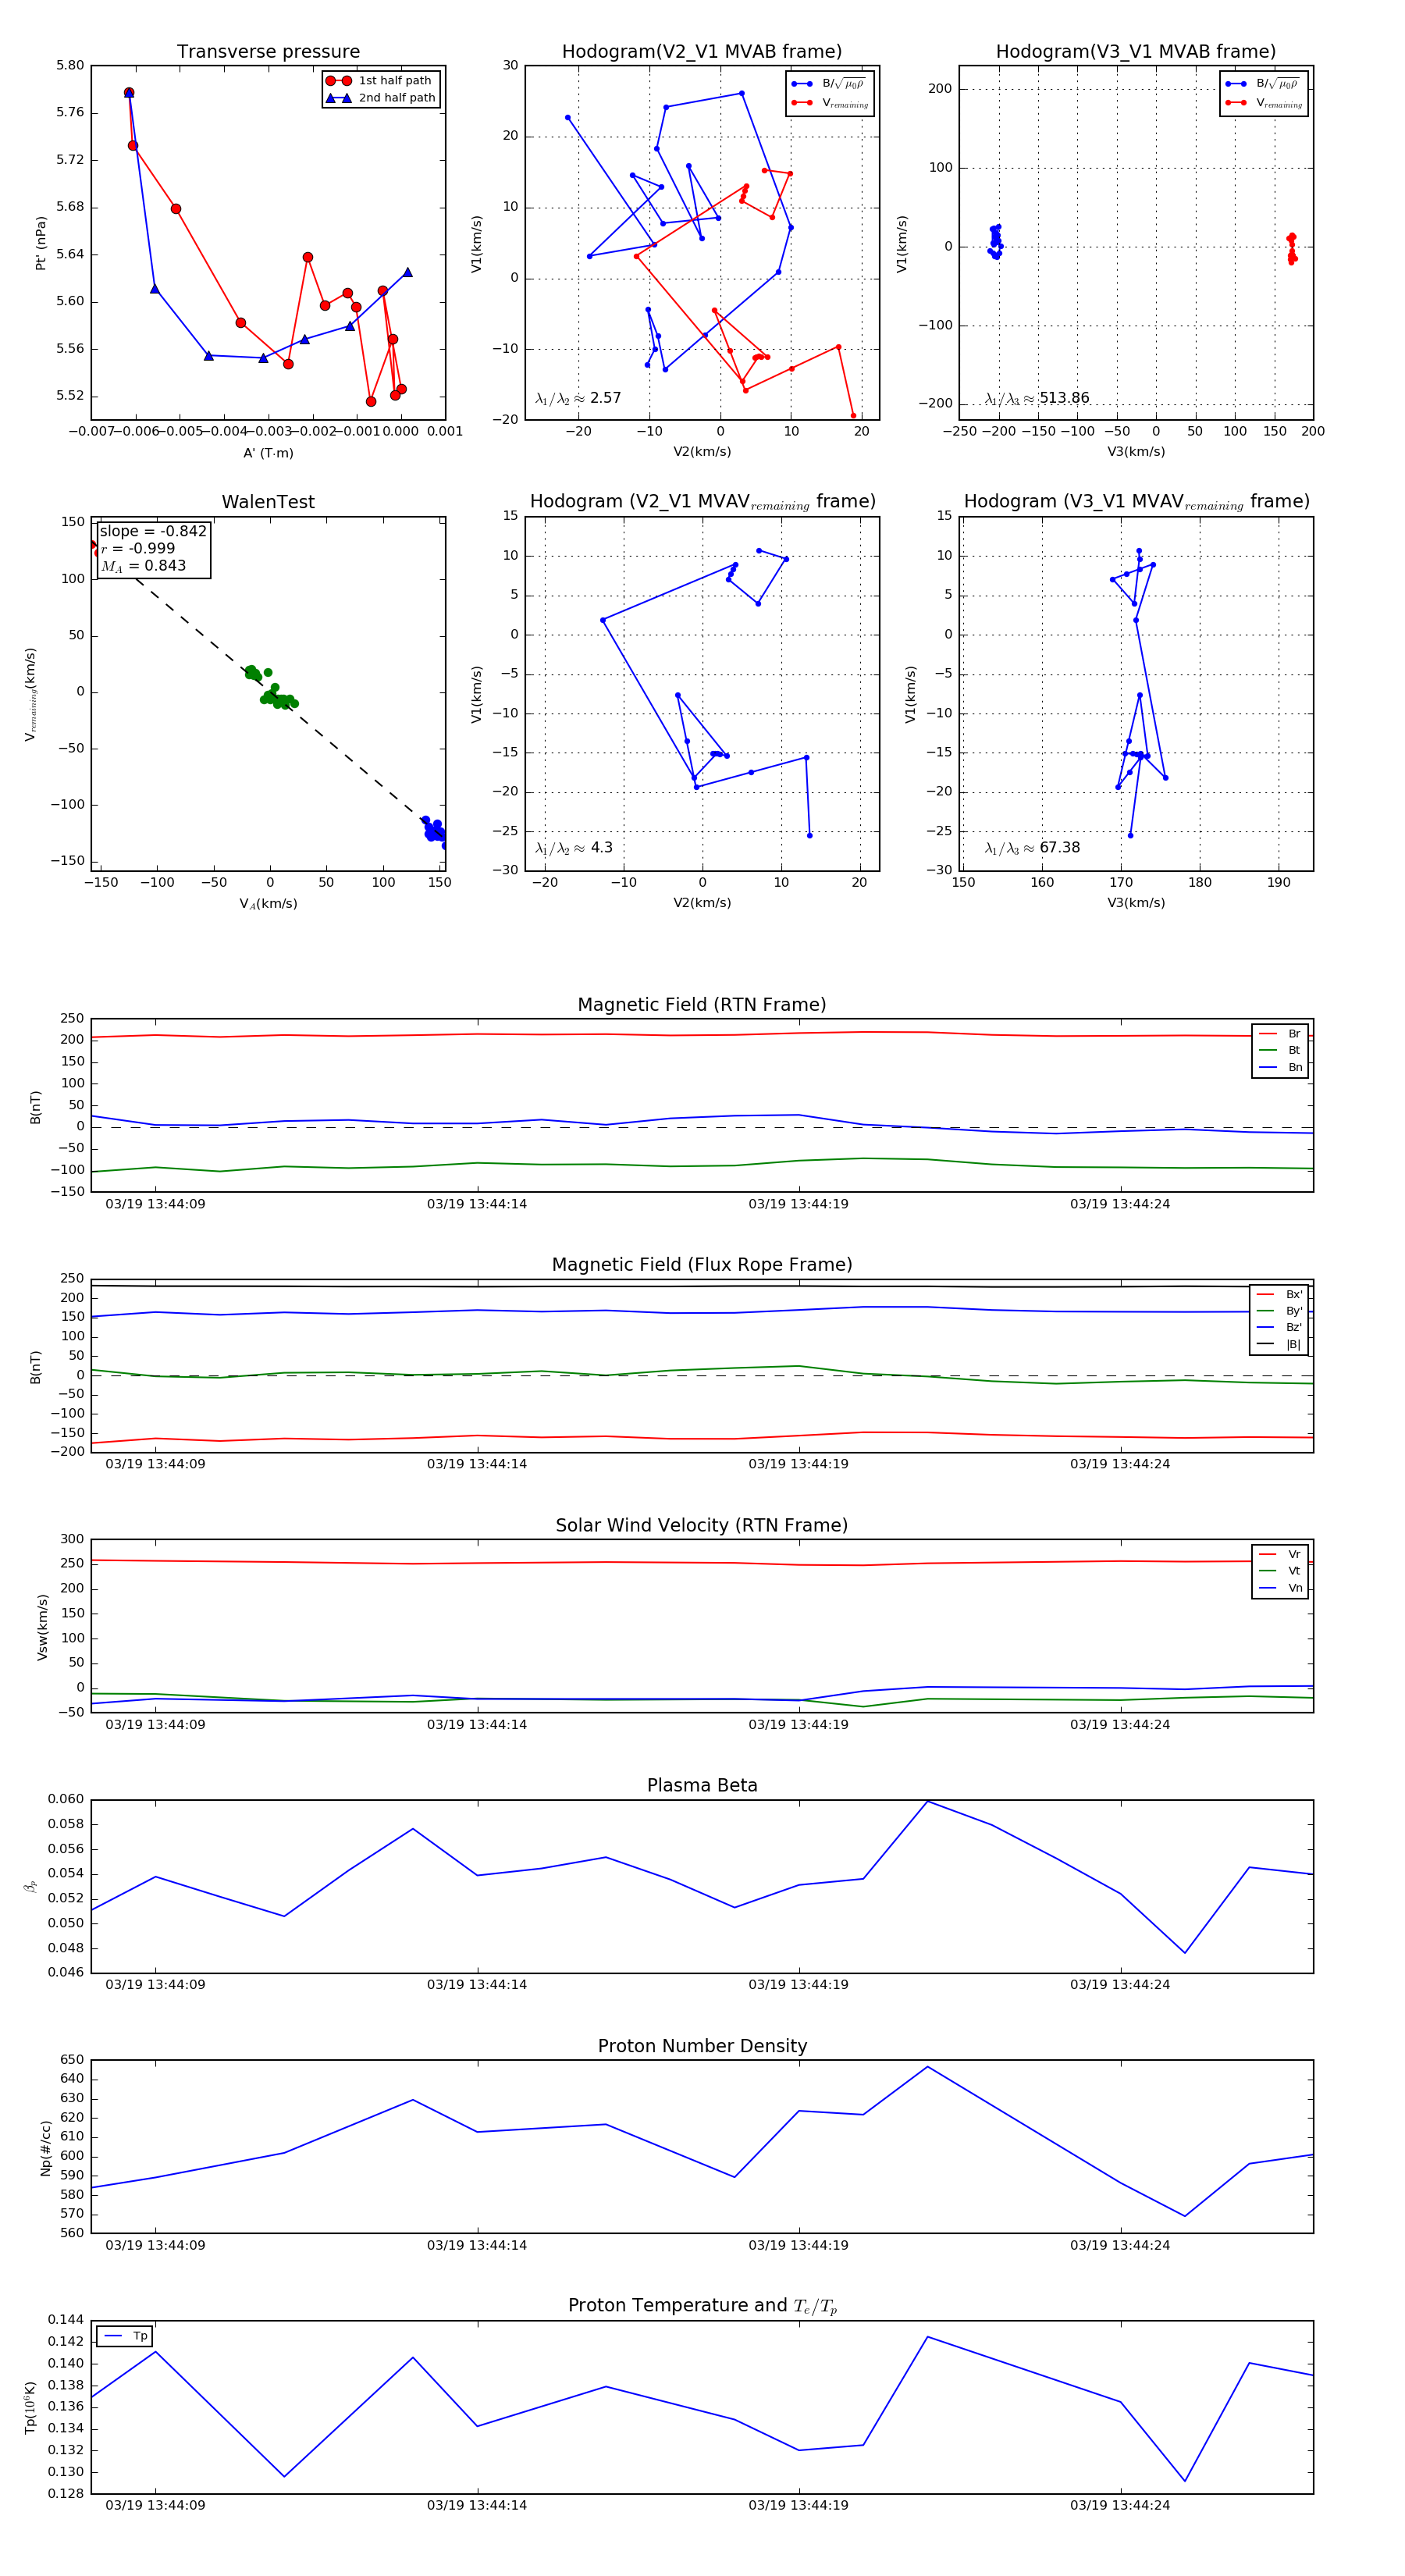Click '03/19 13:44:14' tick under Solar Wind Velocity plot
Screen dimensions: 1405x2576
click(x=477, y=1724)
